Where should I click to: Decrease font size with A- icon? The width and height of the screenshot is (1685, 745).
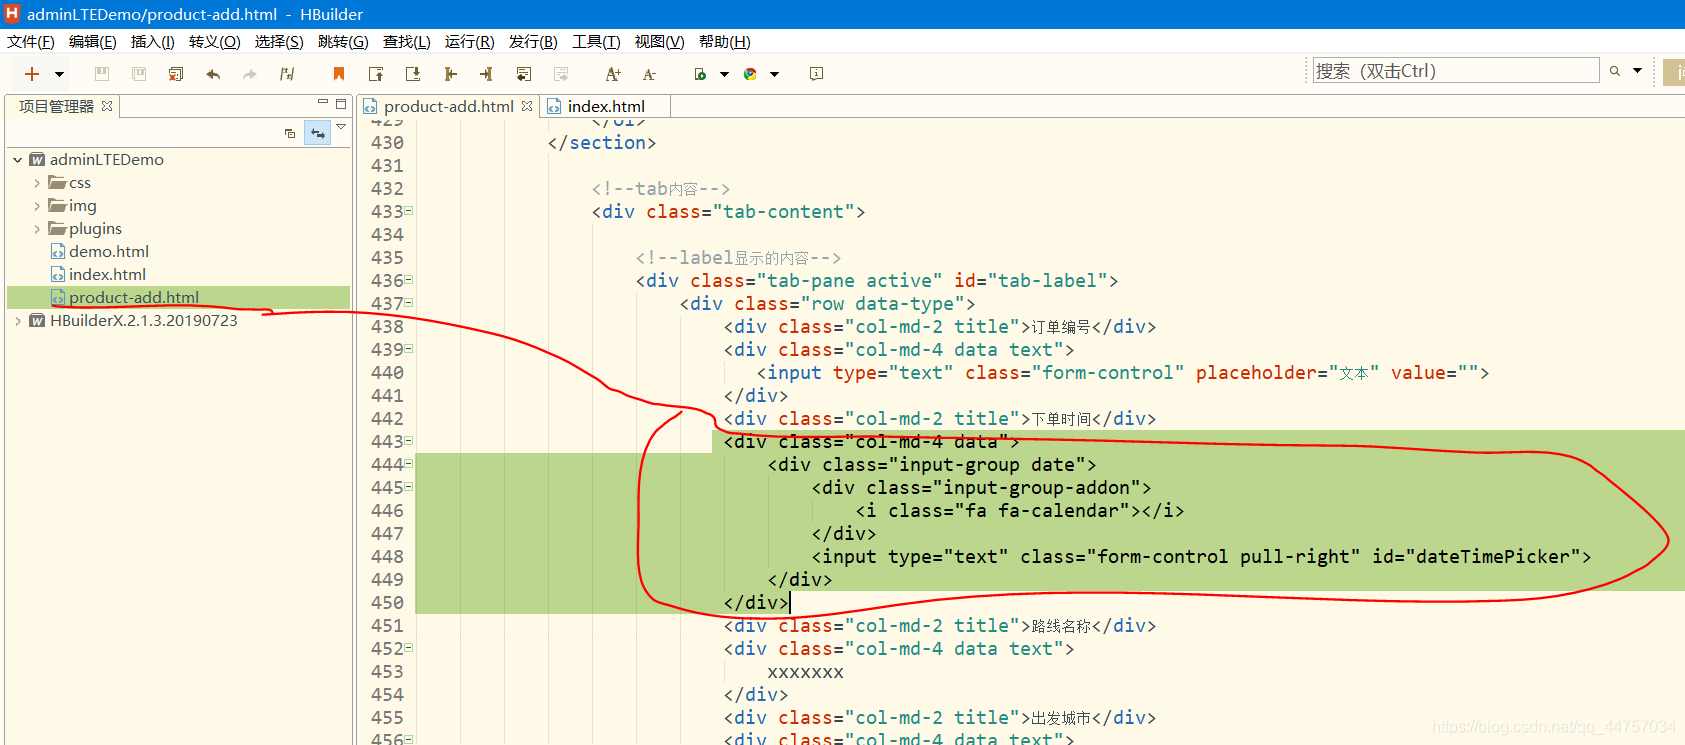tap(649, 74)
